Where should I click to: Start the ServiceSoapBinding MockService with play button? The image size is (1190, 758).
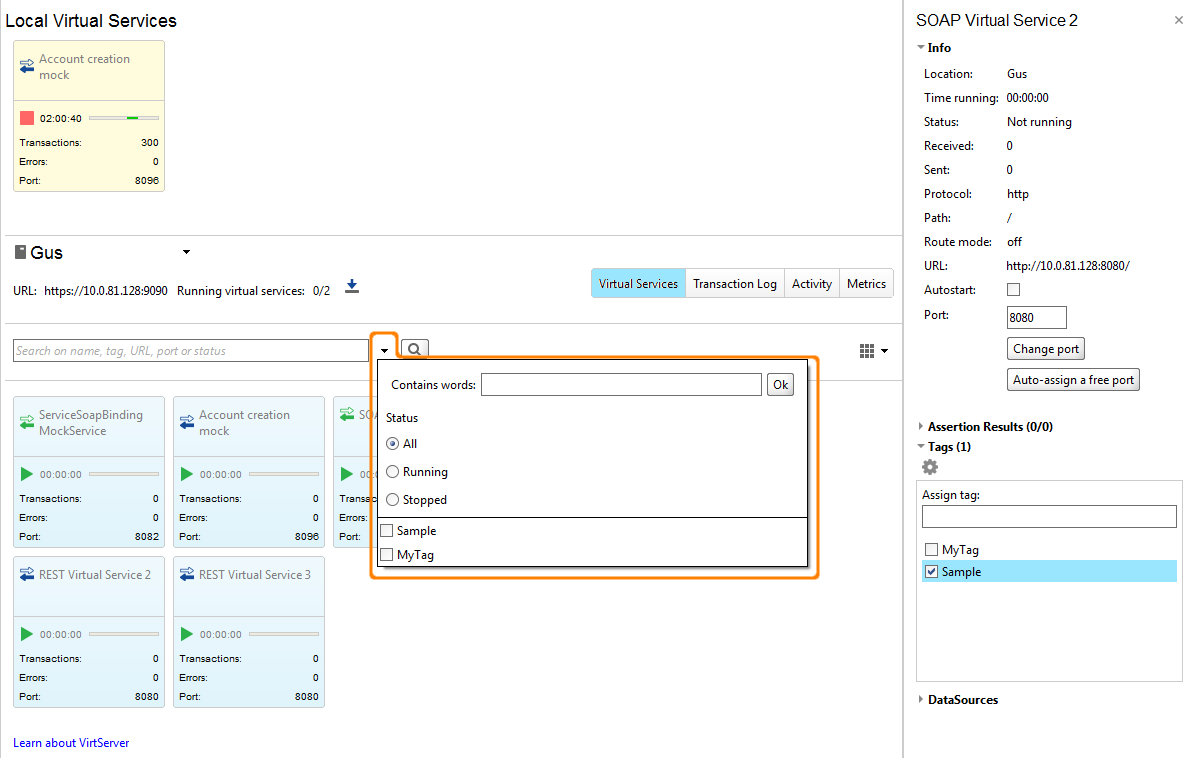click(x=26, y=474)
